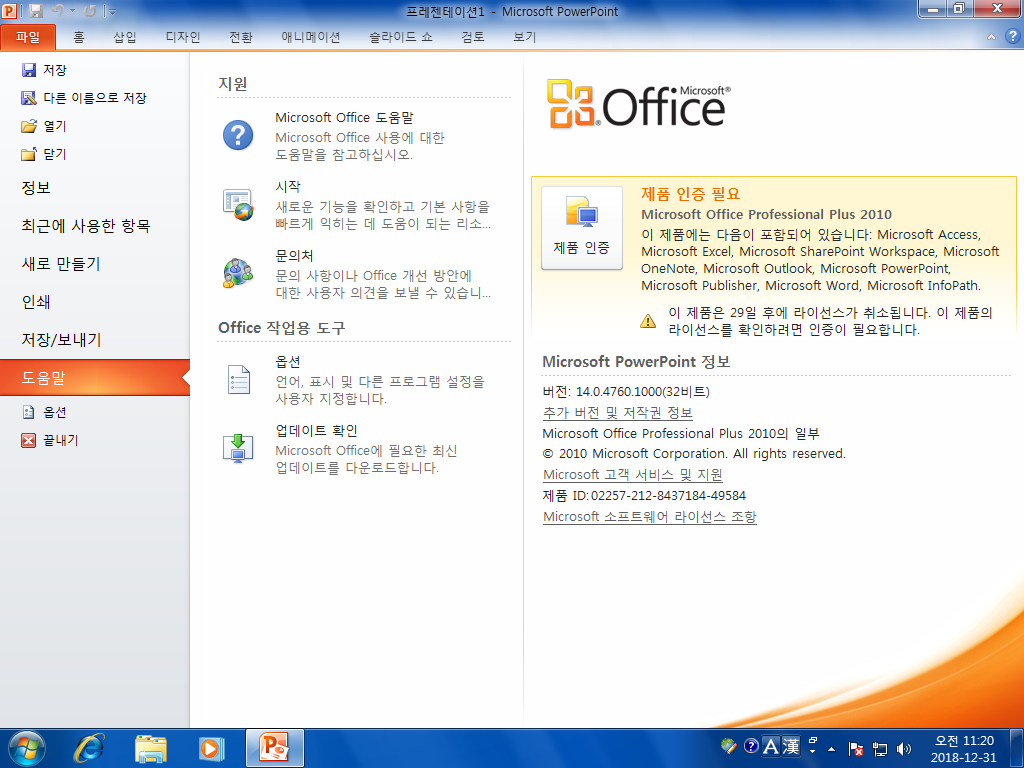Click the Save As (다른 이름으로 저장) icon
Image resolution: width=1024 pixels, height=768 pixels.
[x=29, y=98]
